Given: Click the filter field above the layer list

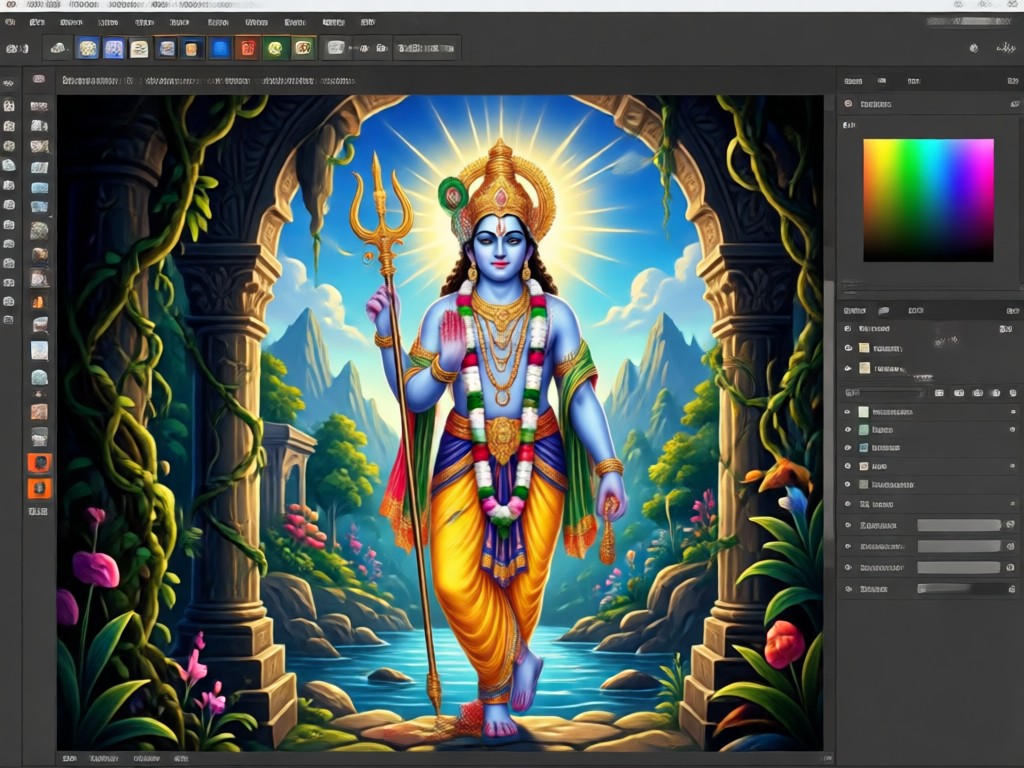Looking at the screenshot, I should tap(885, 393).
